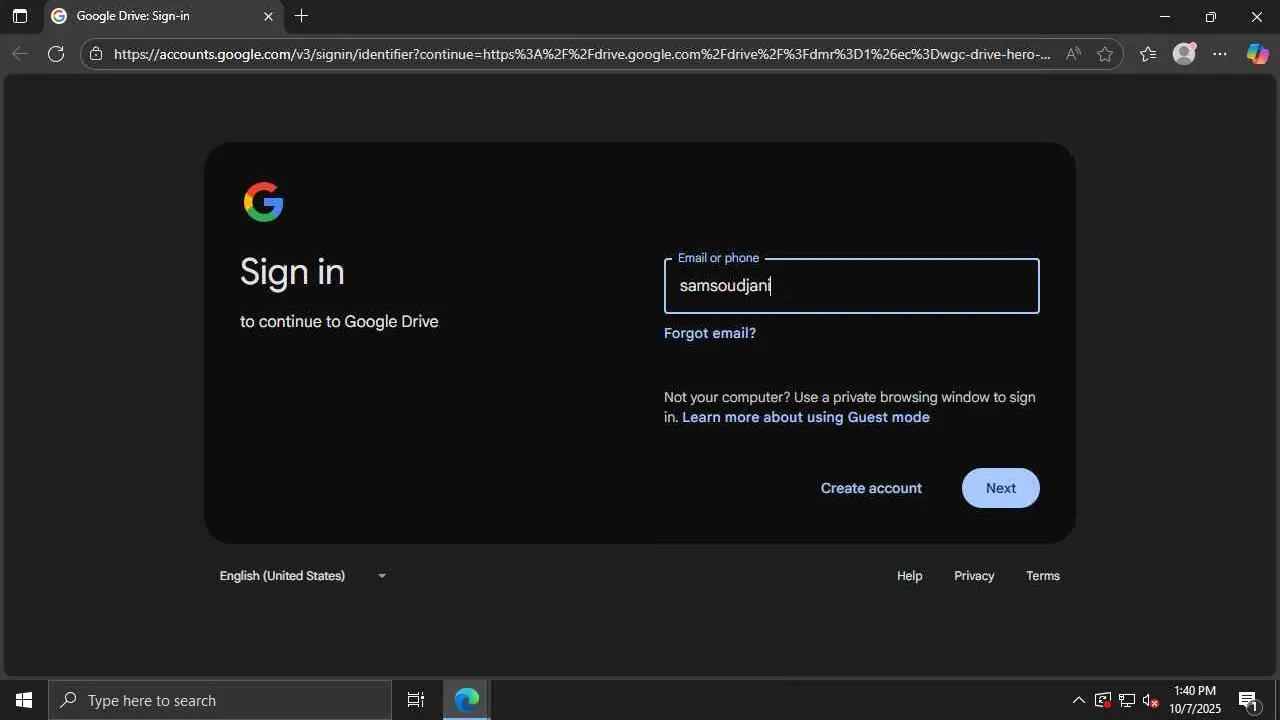The width and height of the screenshot is (1280, 720).
Task: Show hidden system tray icons
Action: (x=1078, y=700)
